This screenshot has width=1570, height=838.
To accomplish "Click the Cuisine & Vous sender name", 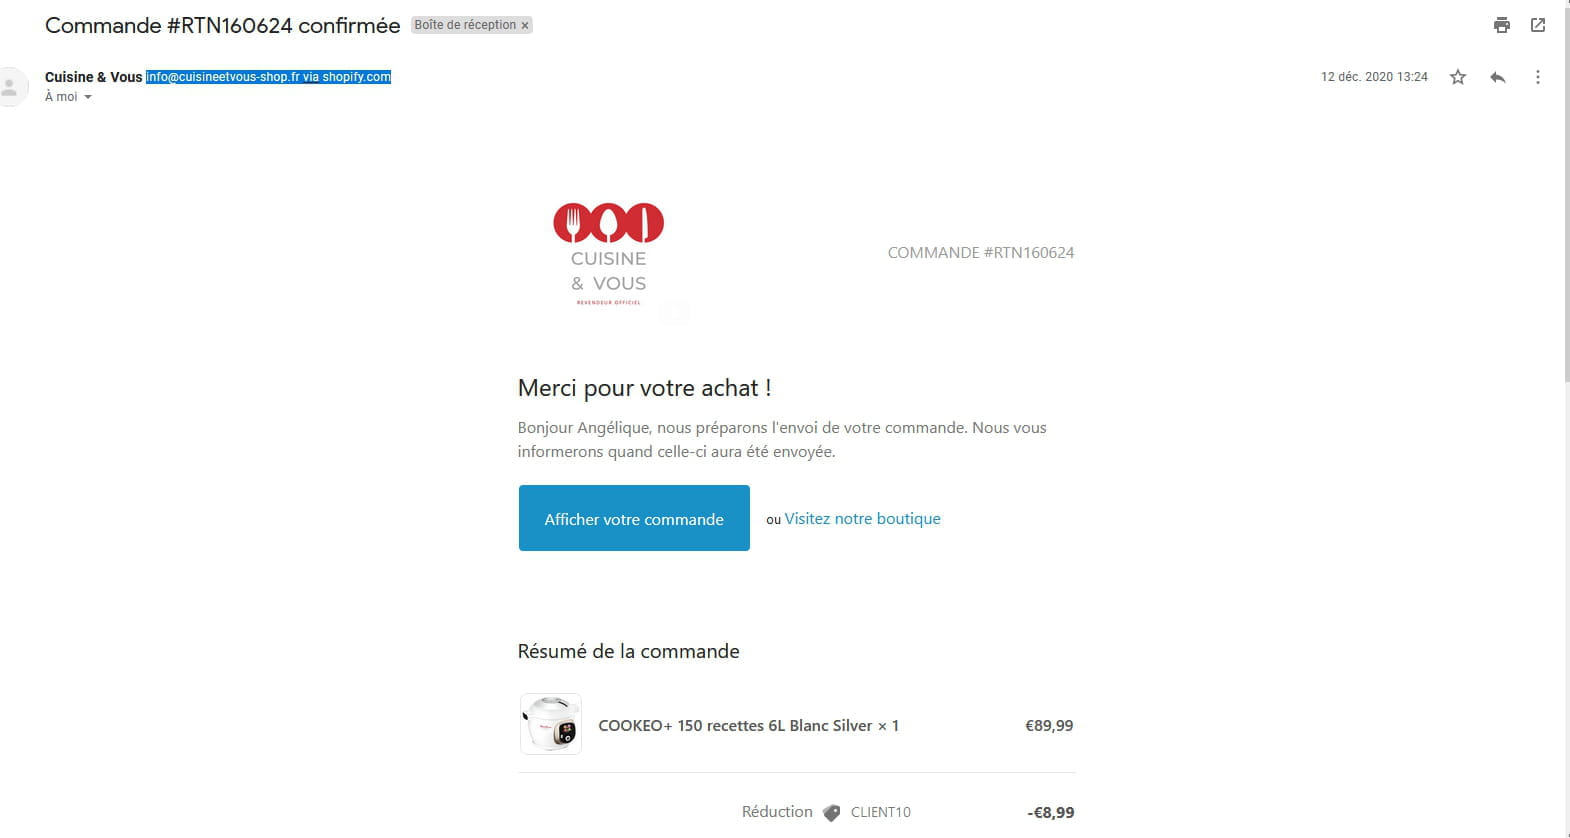I will [x=94, y=77].
